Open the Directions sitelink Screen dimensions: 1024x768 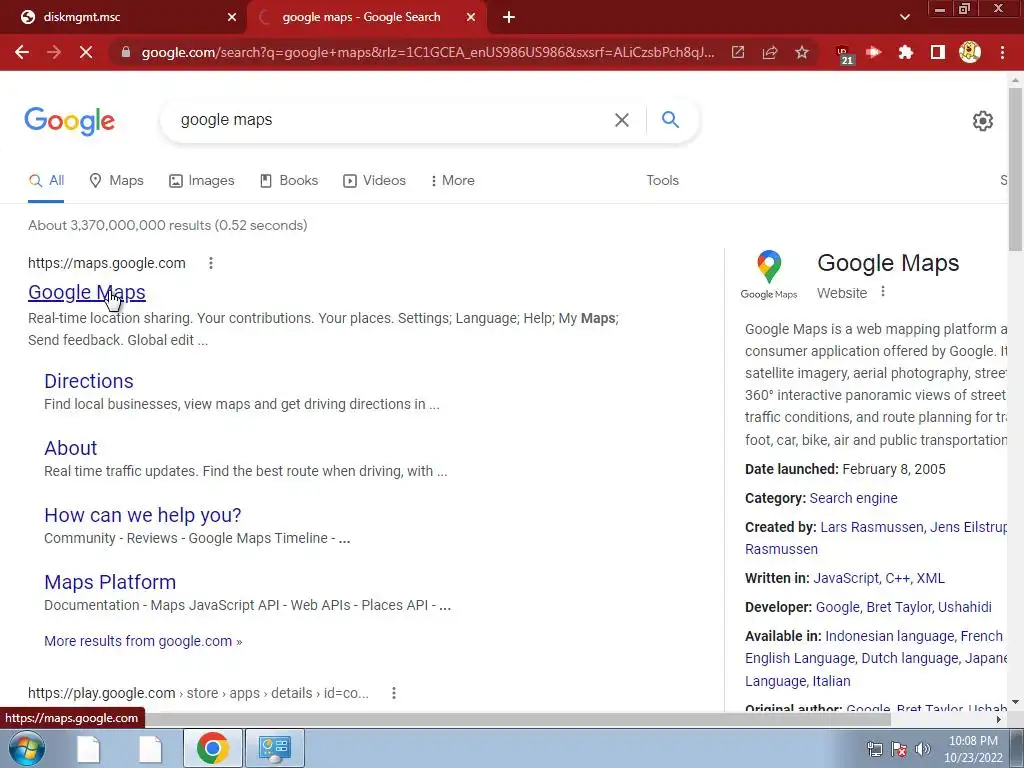[x=89, y=381]
